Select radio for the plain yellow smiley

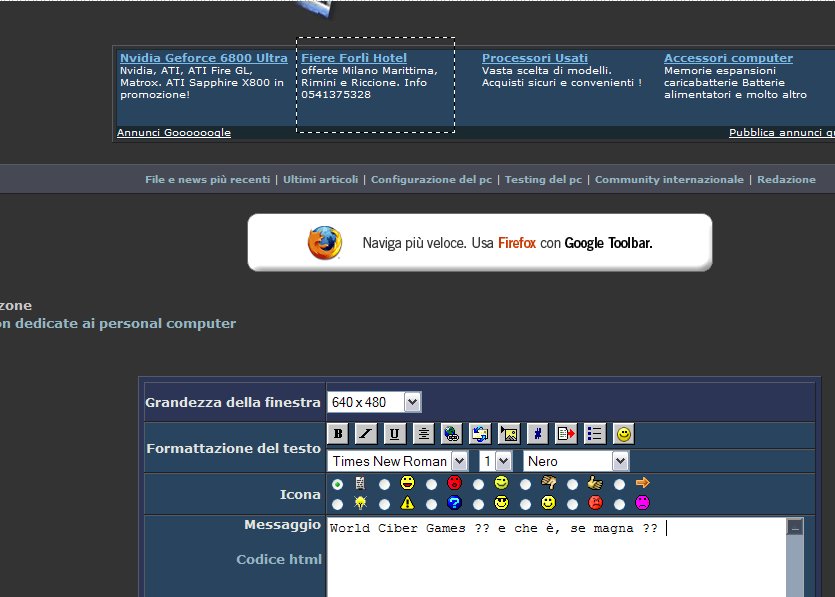(x=525, y=504)
